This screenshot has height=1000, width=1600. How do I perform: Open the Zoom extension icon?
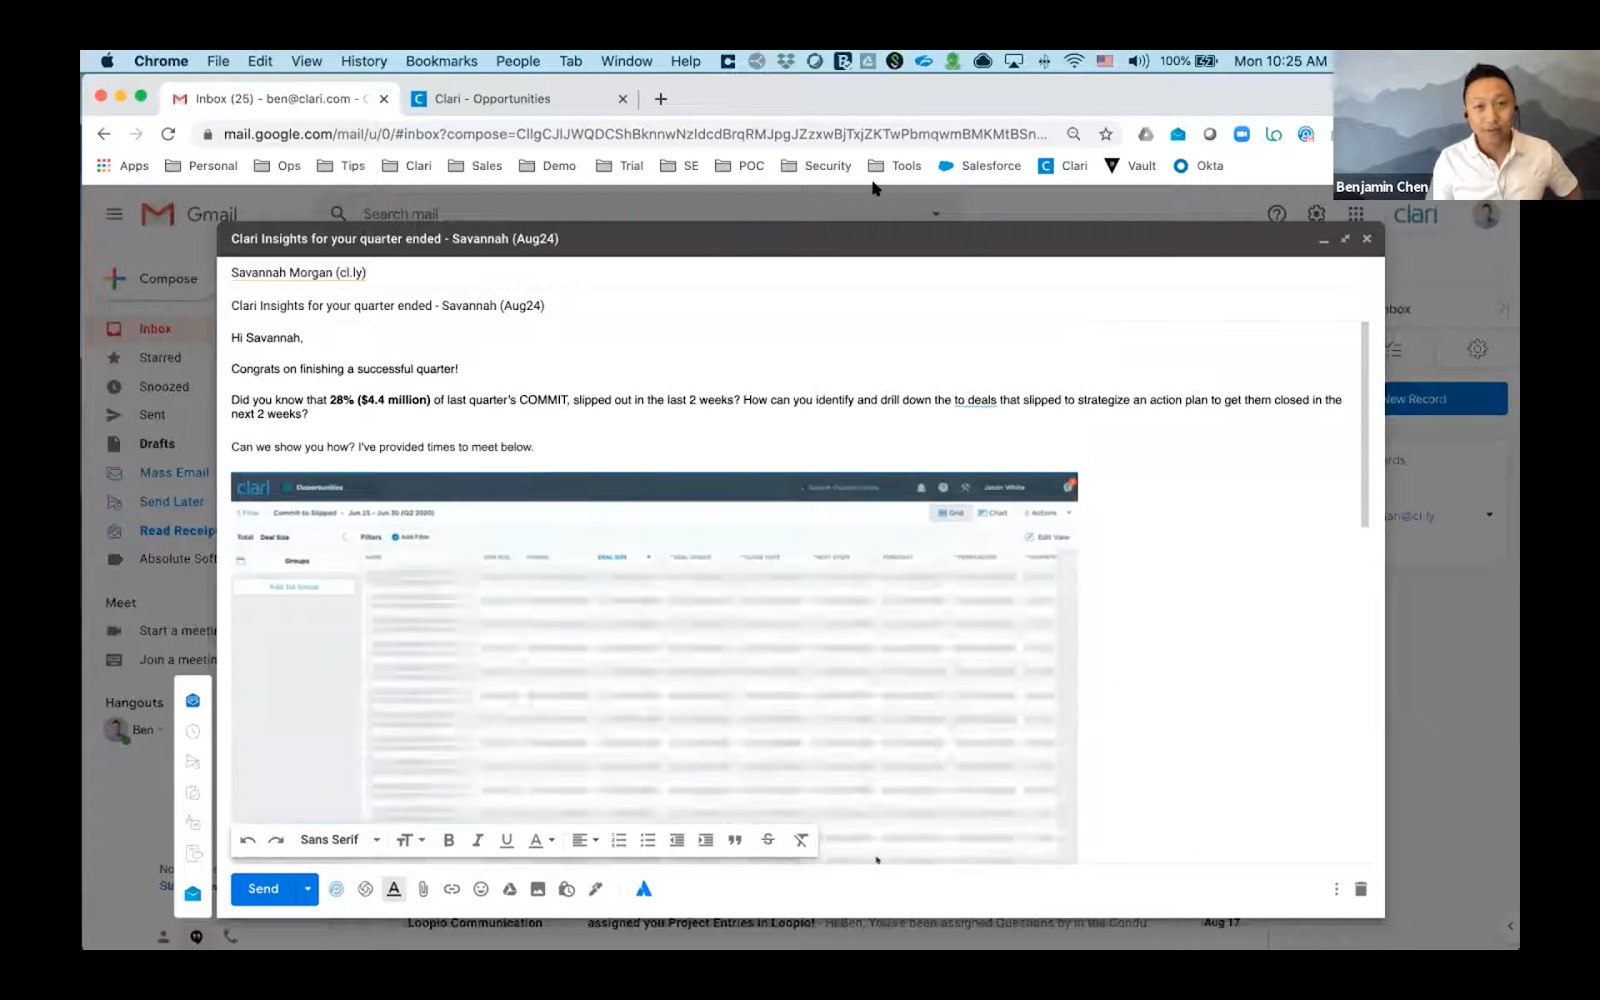1242,134
